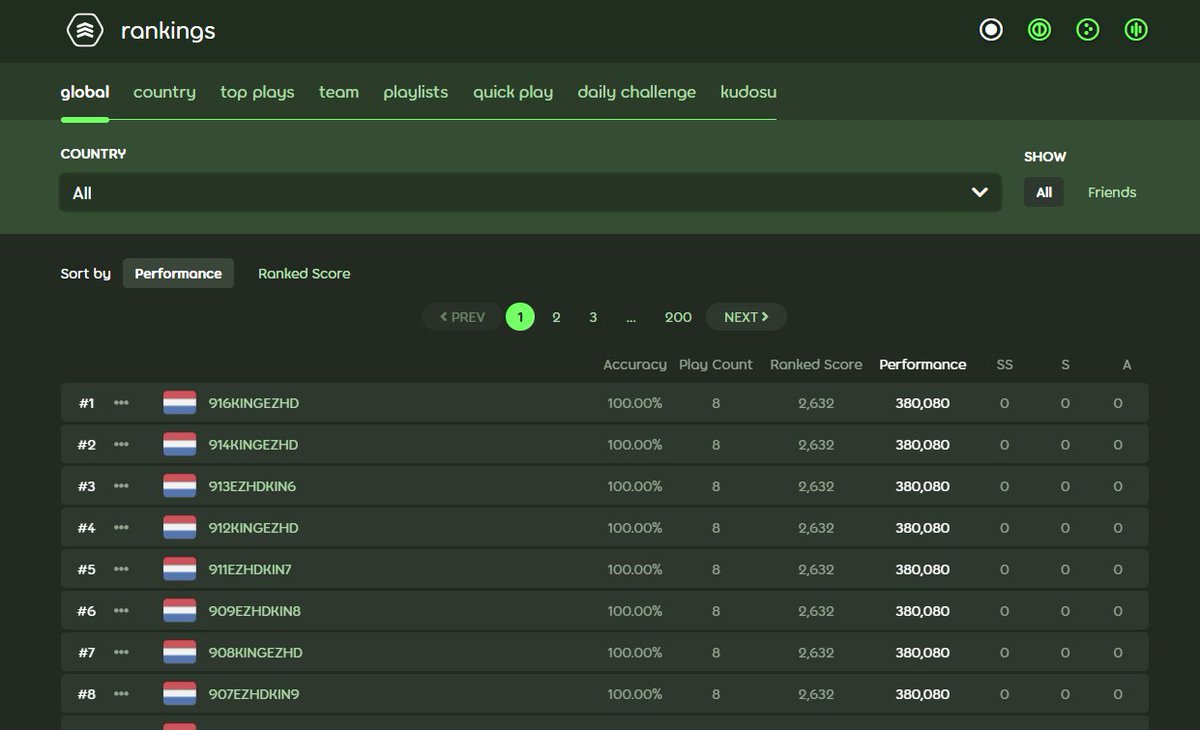Open the top plays tab
This screenshot has width=1200, height=730.
pos(257,92)
